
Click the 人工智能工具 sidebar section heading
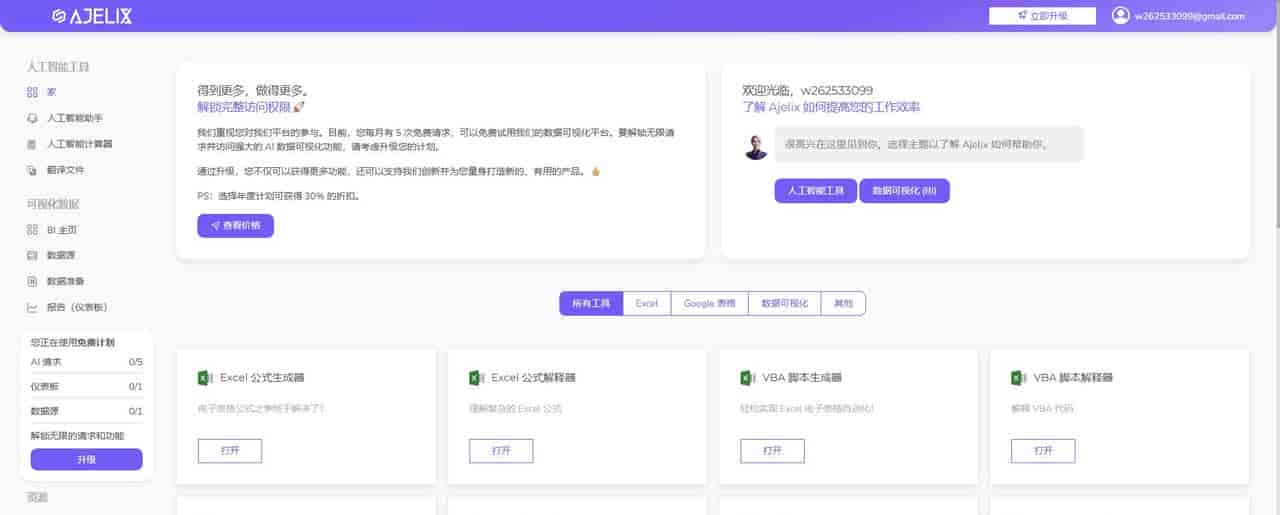click(x=58, y=67)
